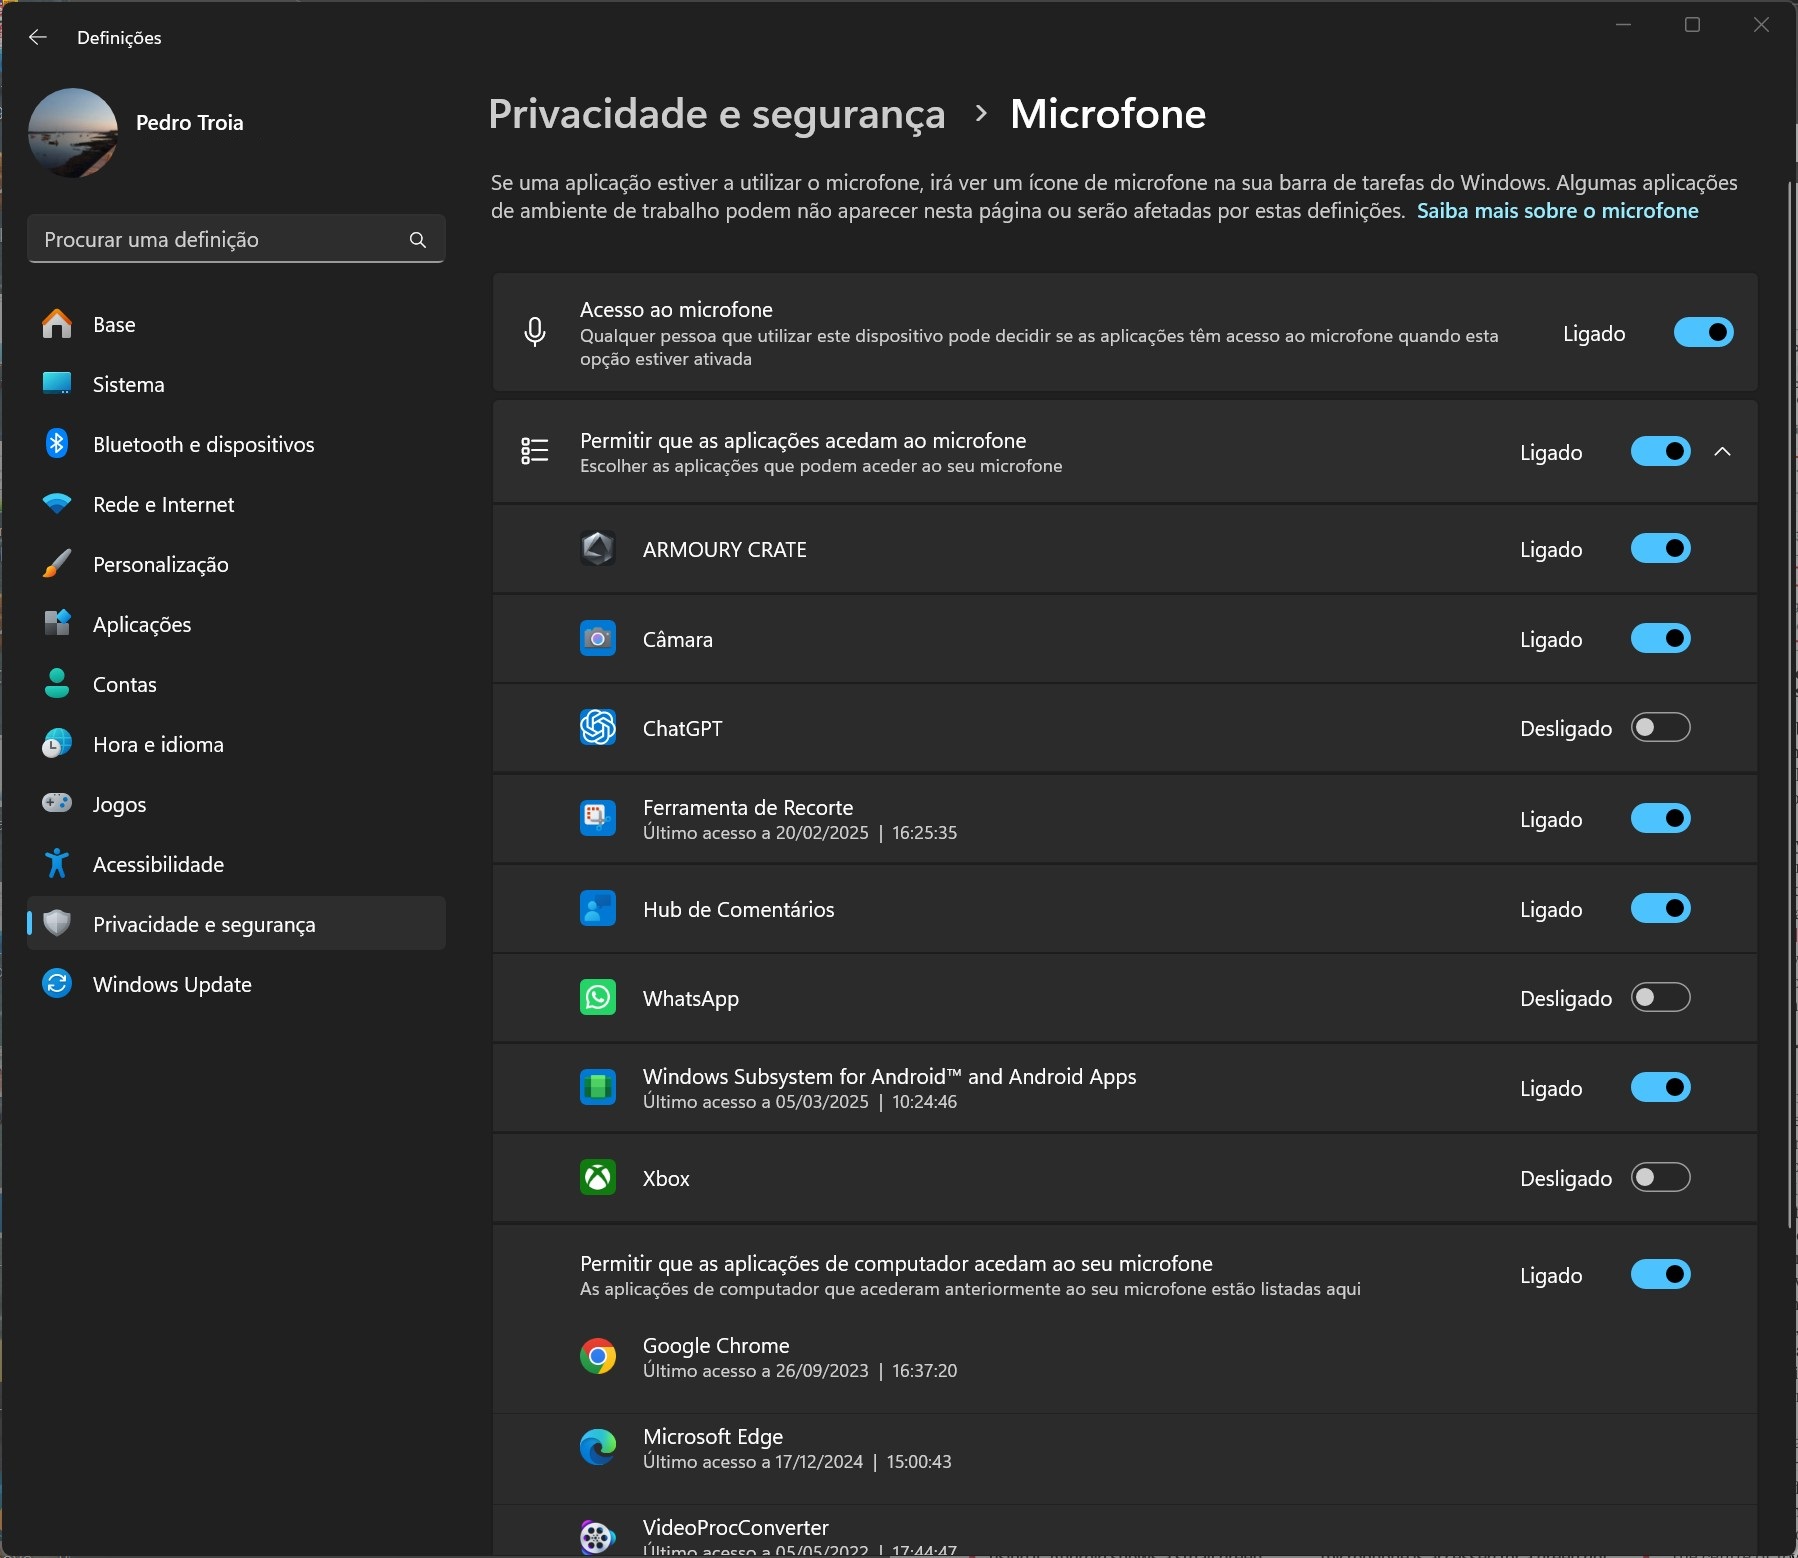The width and height of the screenshot is (1798, 1558).
Task: Enable microphone for ChatGPT
Action: tap(1661, 727)
